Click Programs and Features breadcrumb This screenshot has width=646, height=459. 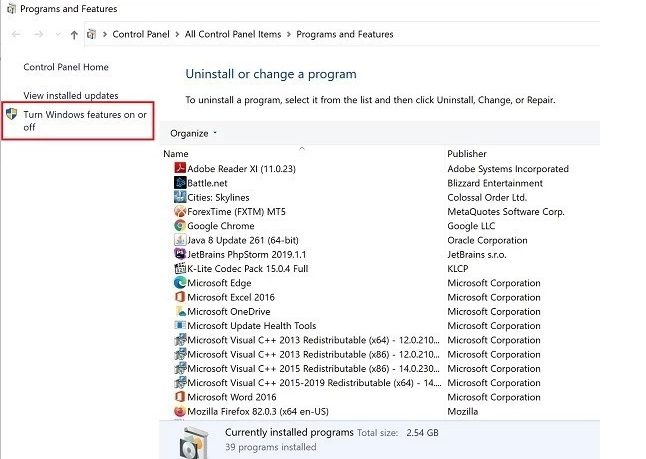pos(345,34)
